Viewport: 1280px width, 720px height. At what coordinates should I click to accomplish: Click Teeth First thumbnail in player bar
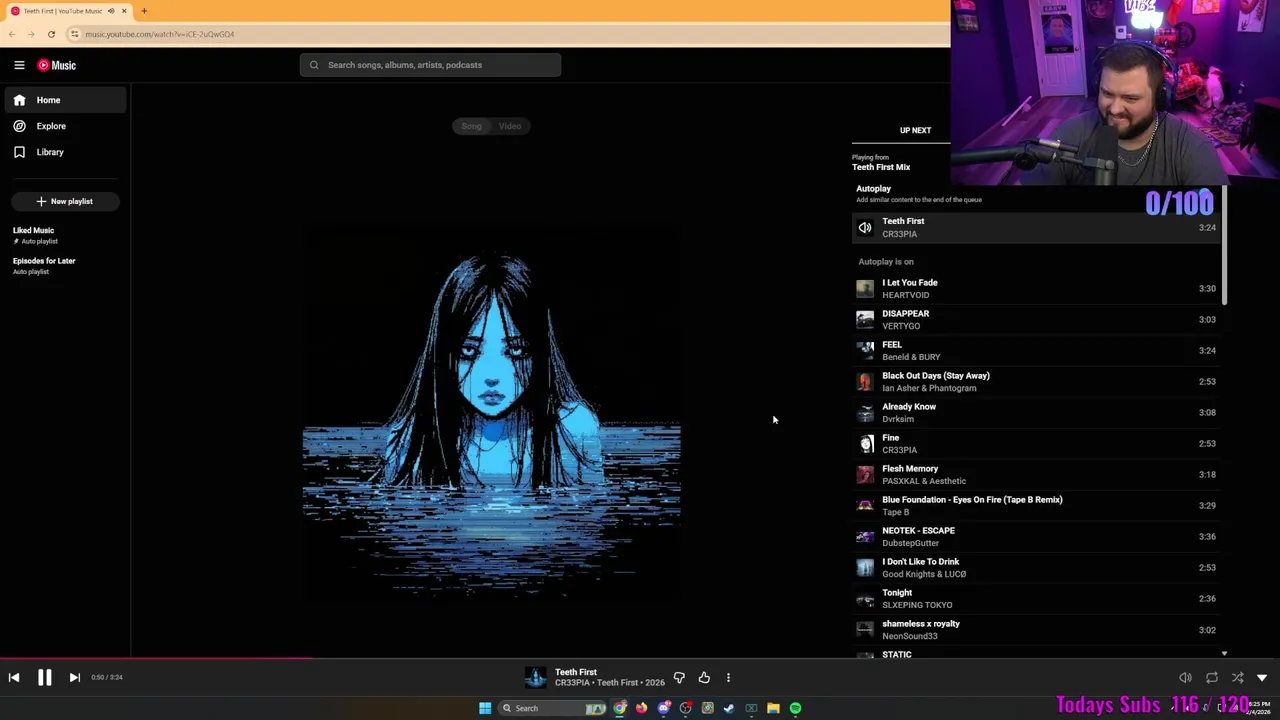[x=536, y=678]
